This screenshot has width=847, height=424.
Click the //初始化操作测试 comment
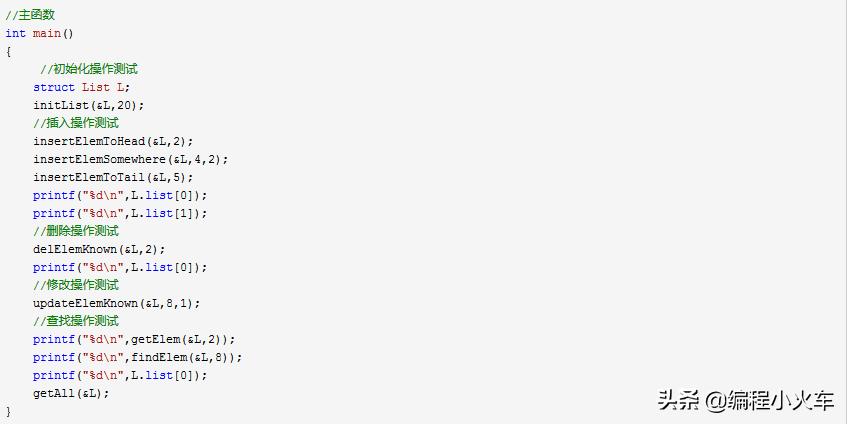[88, 69]
